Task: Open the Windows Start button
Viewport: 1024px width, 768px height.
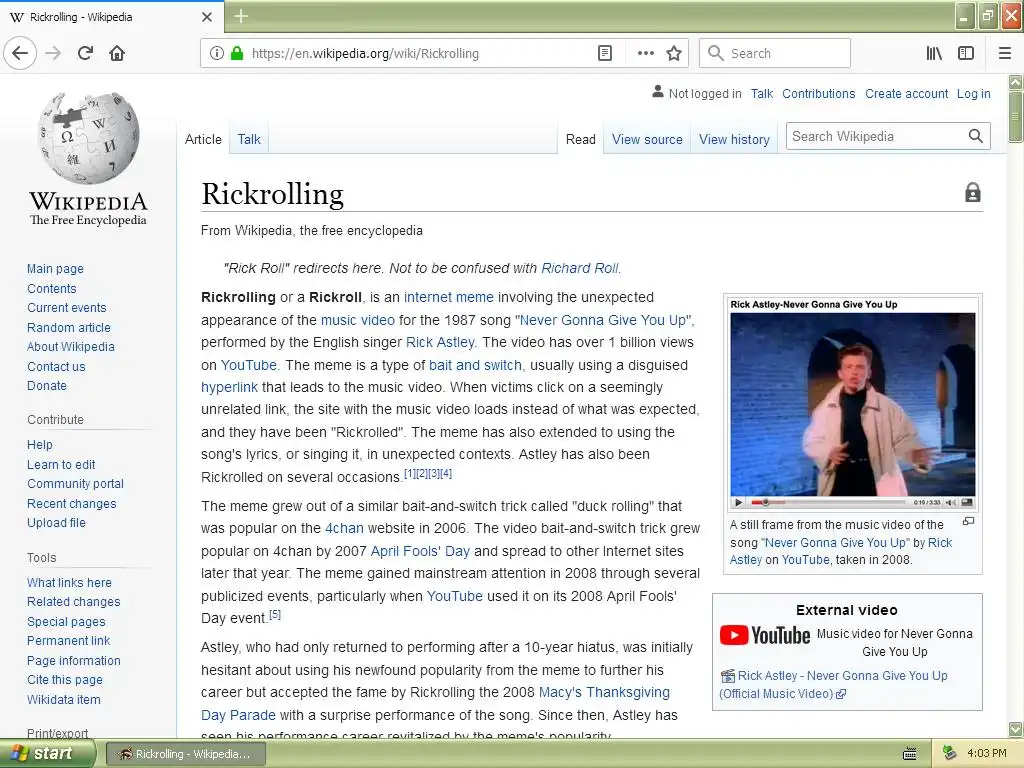Action: [46, 754]
